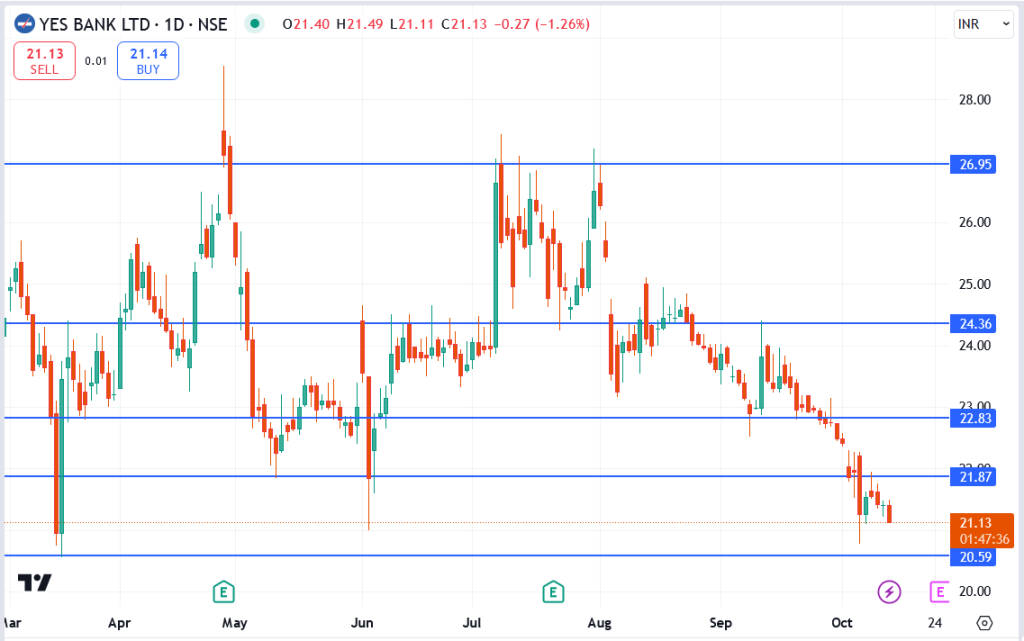
Task: Click the low value L21.11
Action: pyautogui.click(x=412, y=25)
